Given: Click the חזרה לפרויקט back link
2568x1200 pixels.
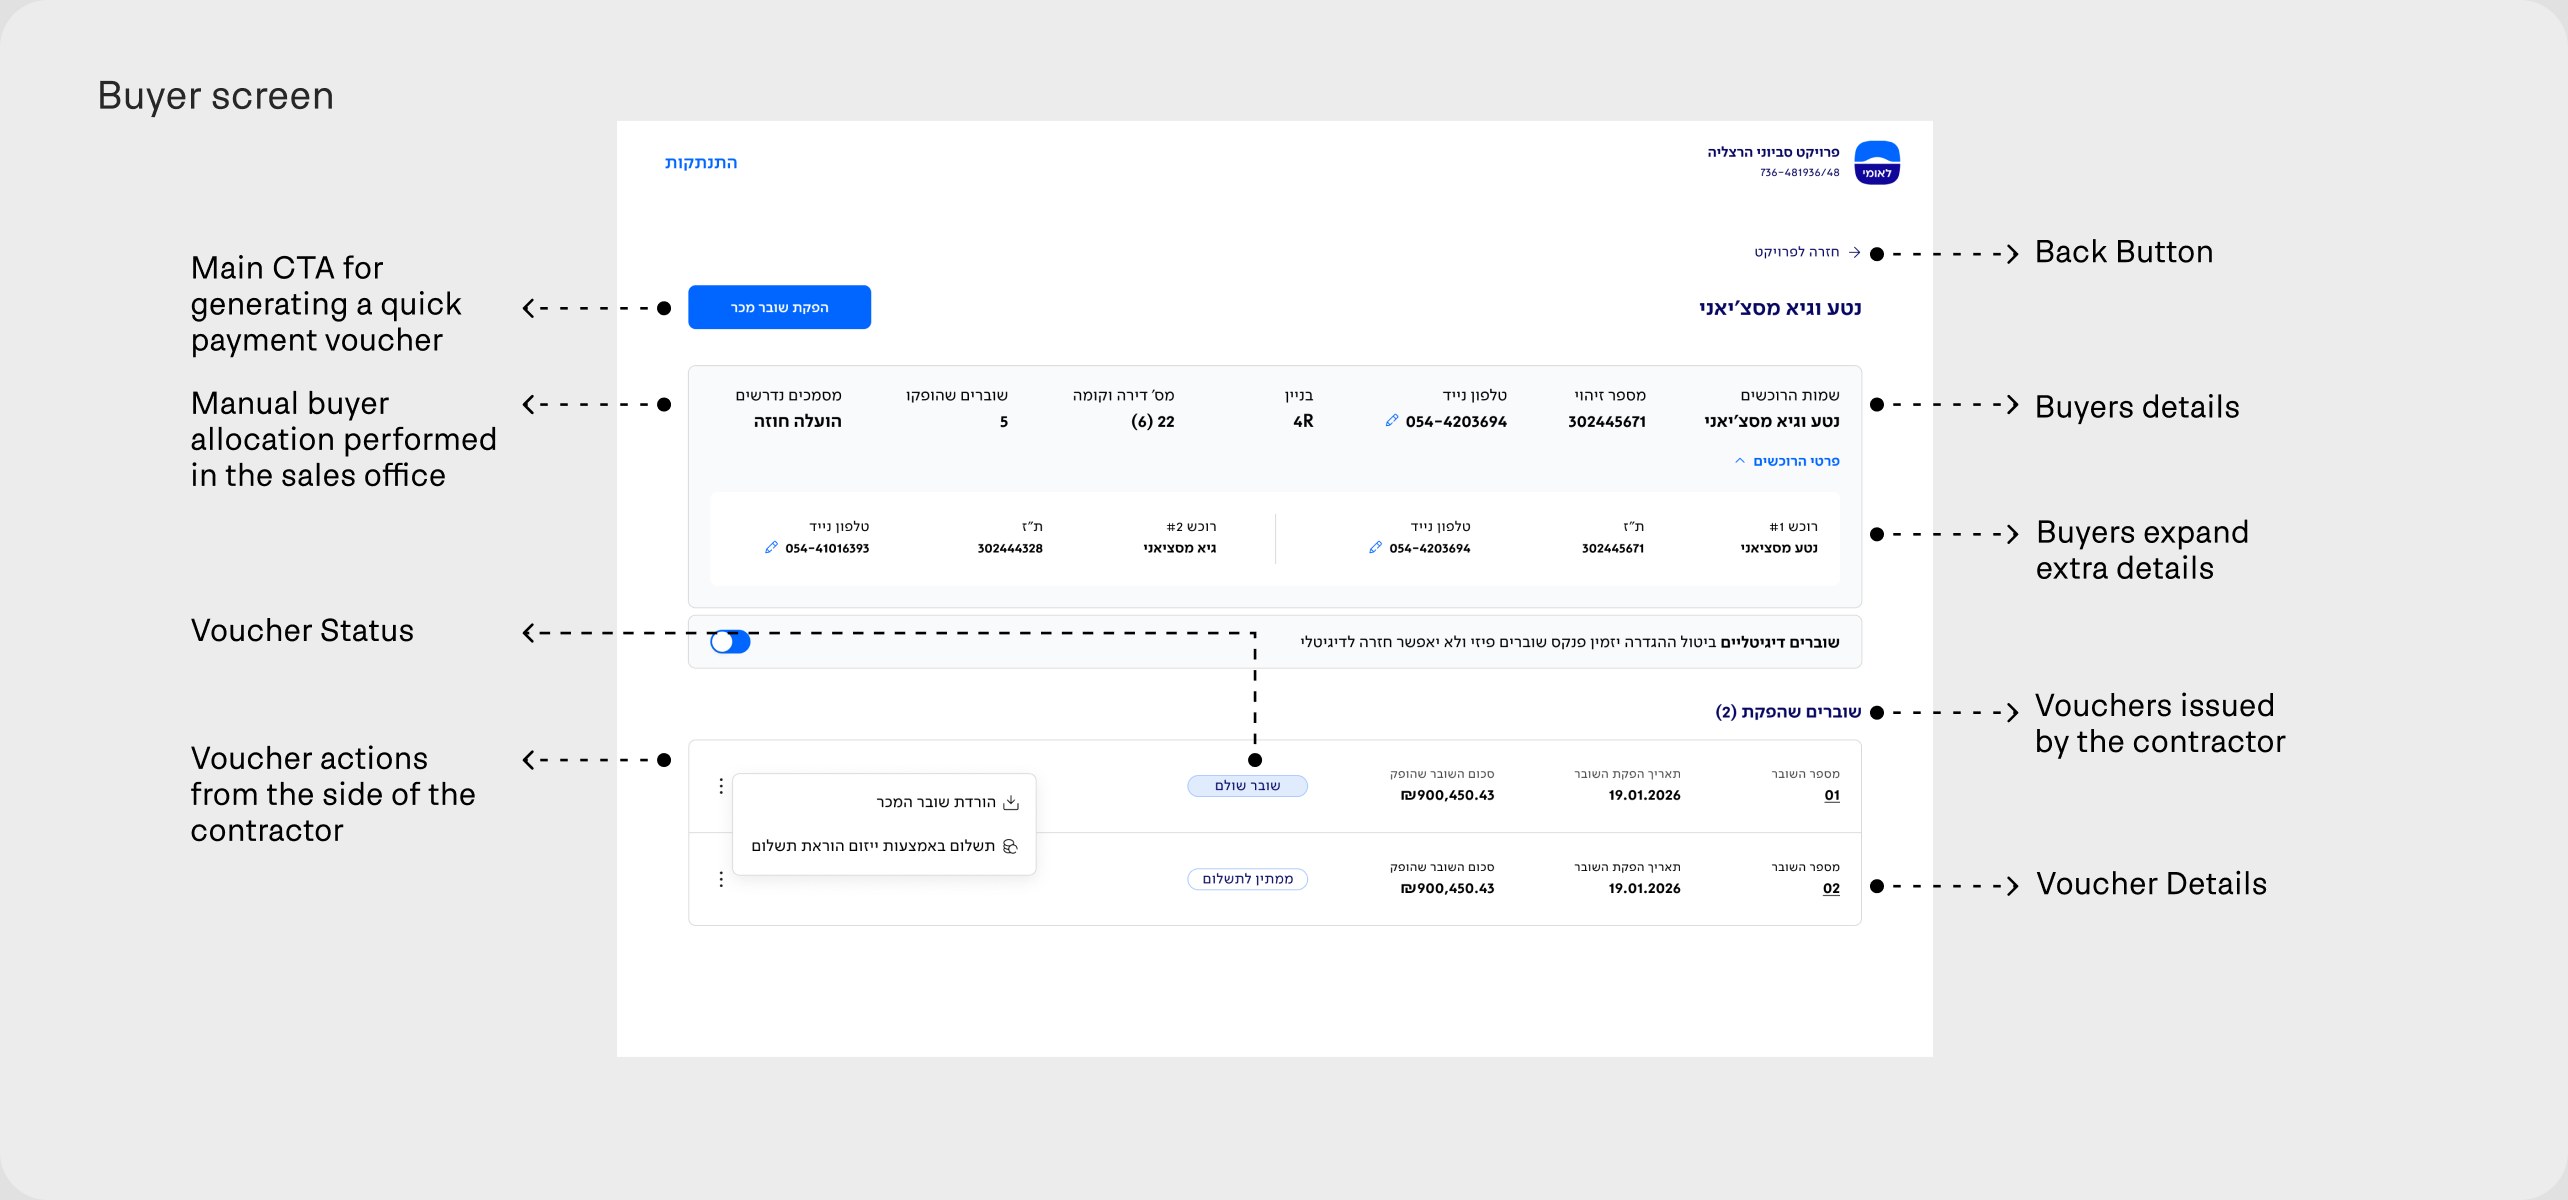Looking at the screenshot, I should (1797, 252).
